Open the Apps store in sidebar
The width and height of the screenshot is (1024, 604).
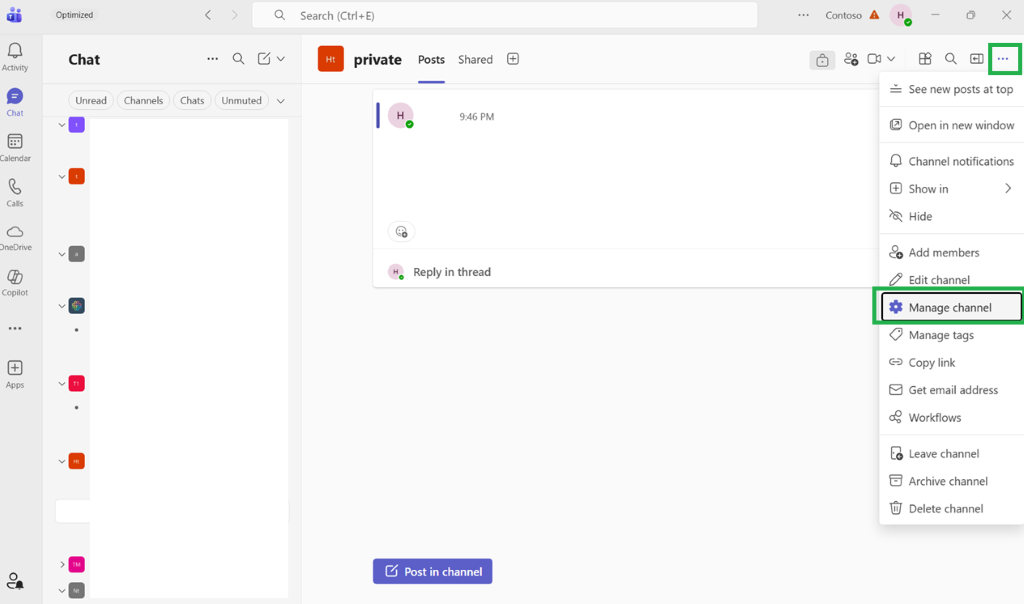pos(14,374)
